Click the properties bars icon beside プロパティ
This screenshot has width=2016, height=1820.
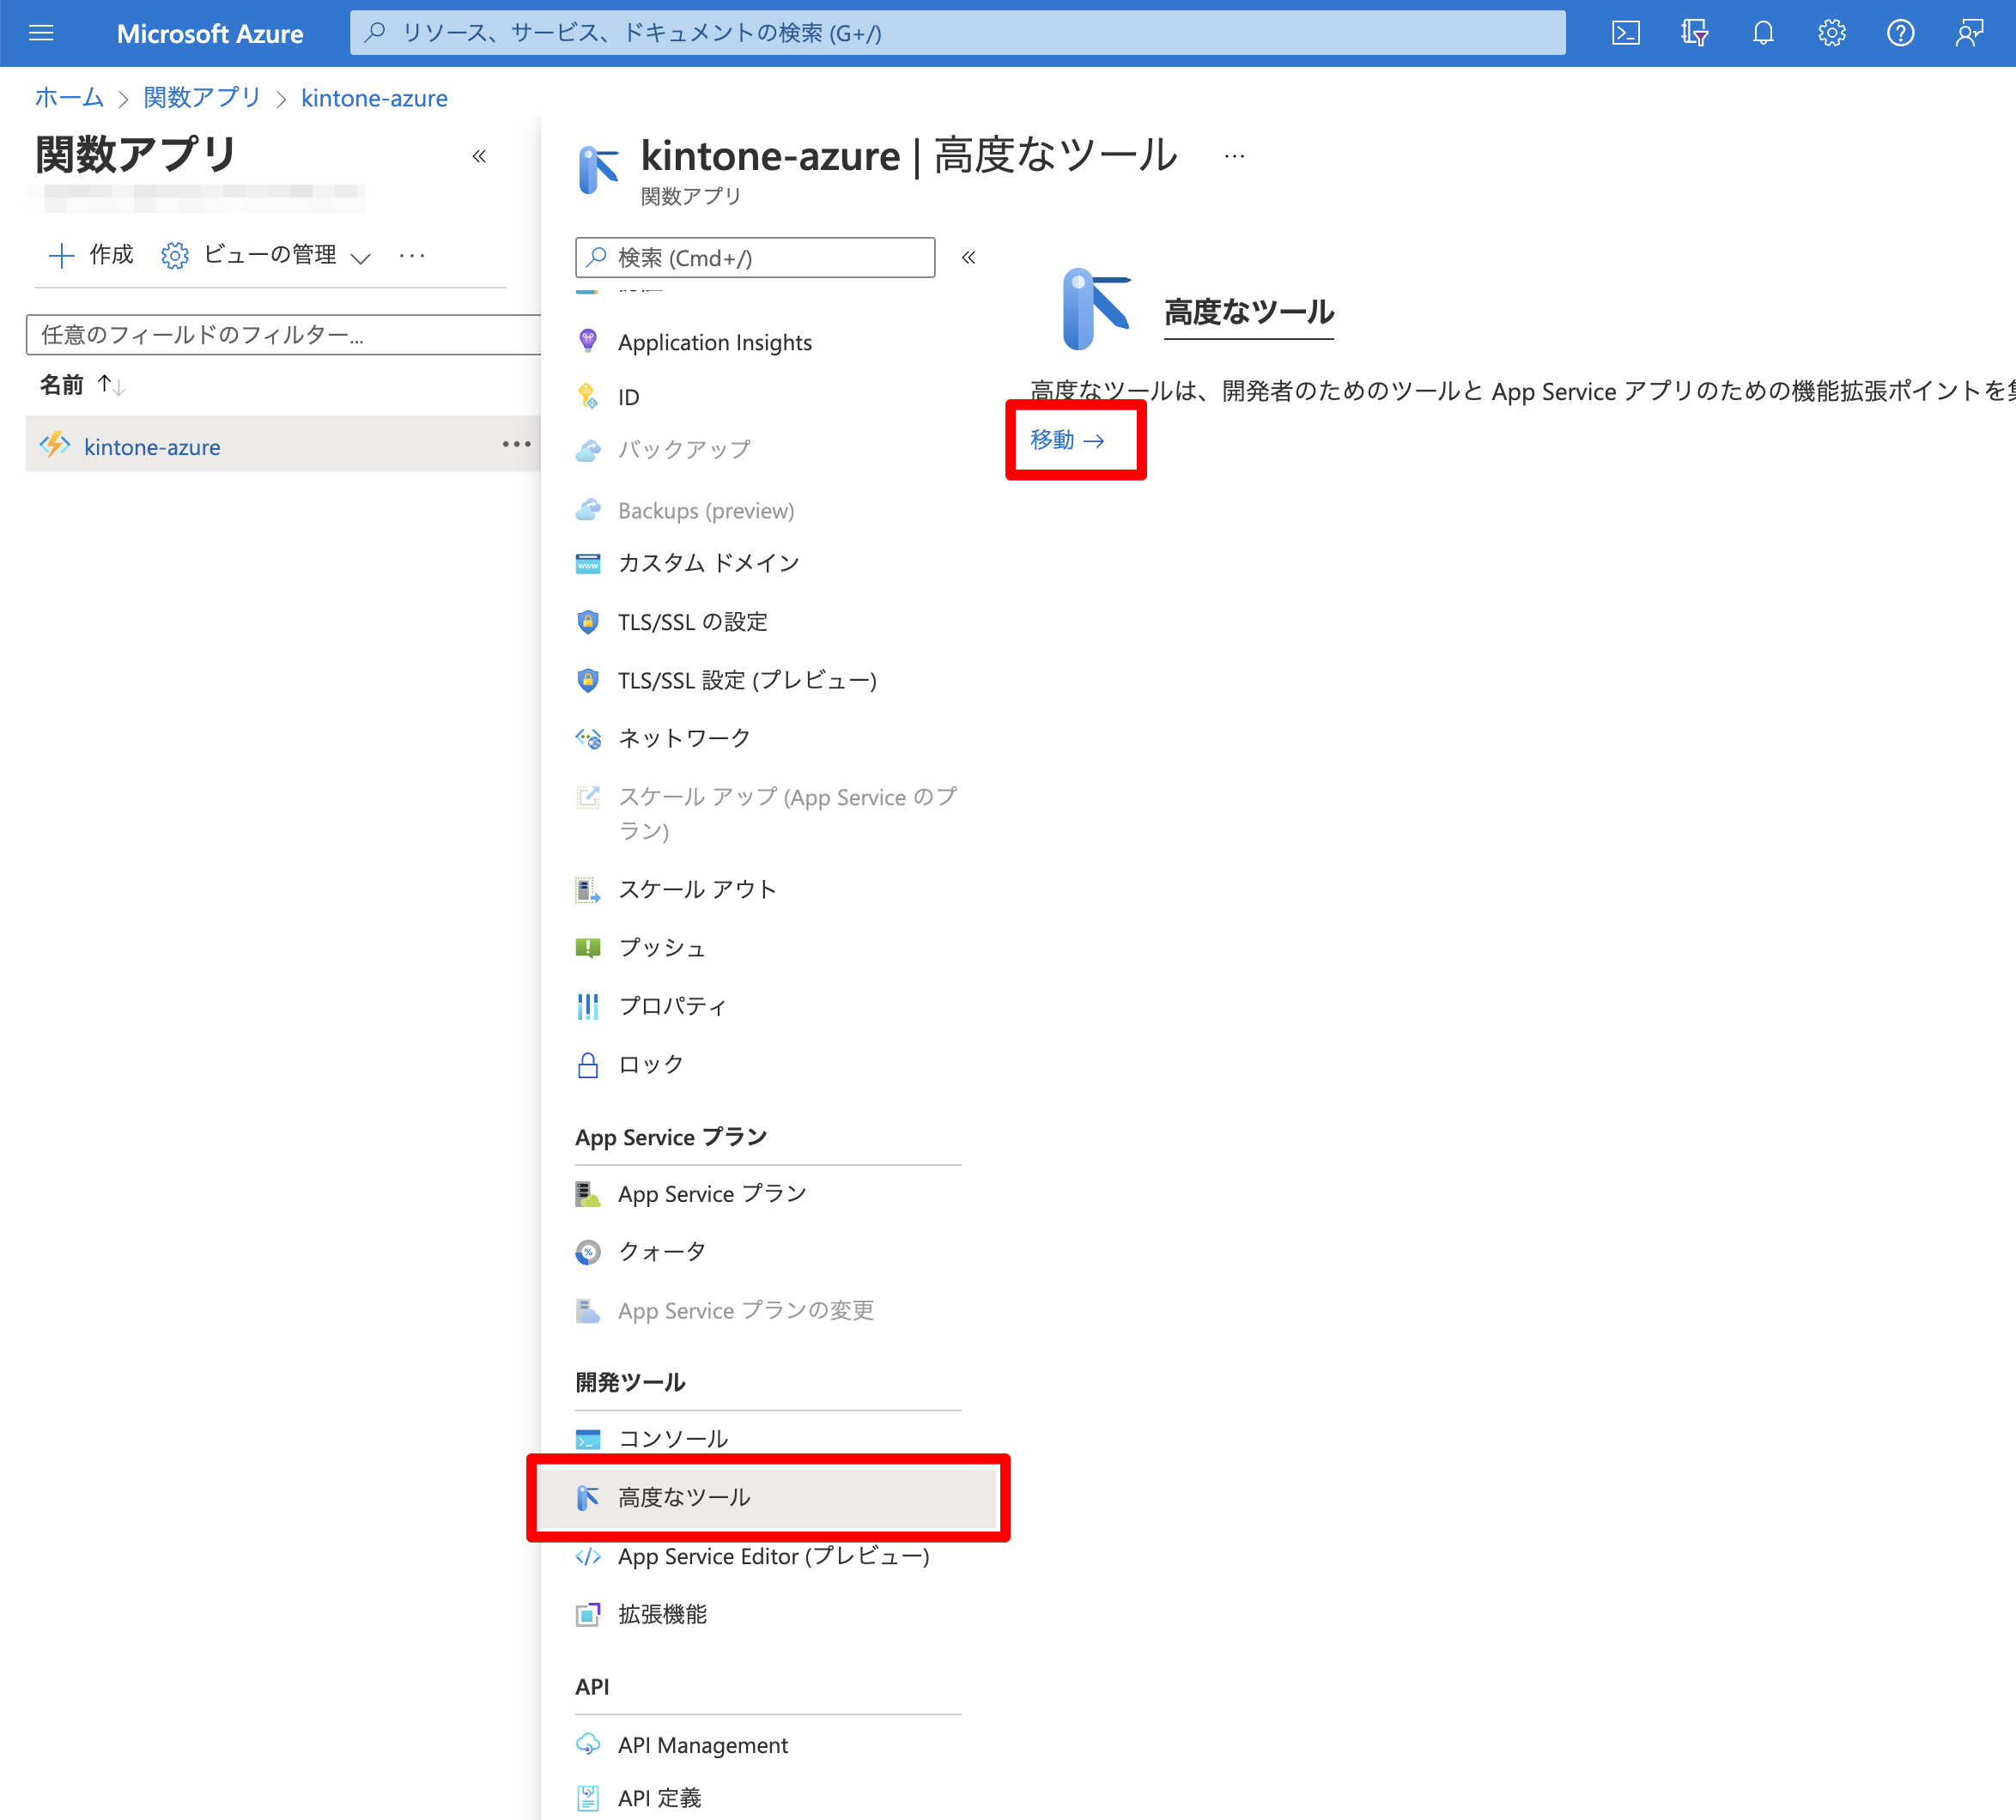[588, 1006]
